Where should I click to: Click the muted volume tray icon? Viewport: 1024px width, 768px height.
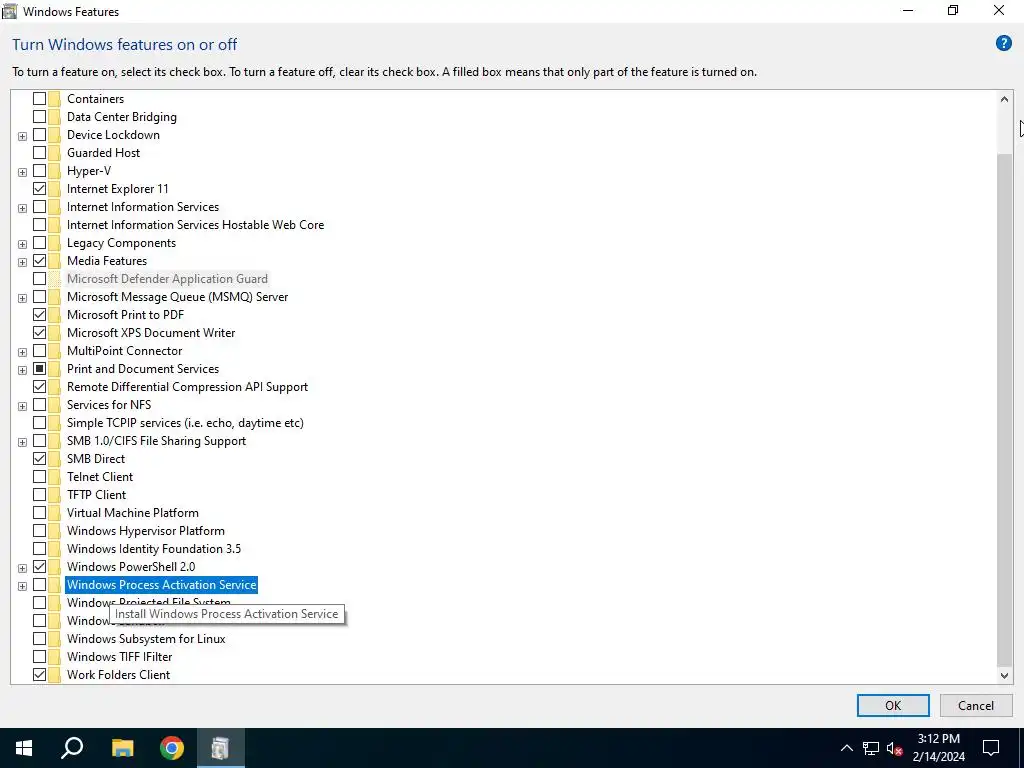[x=895, y=748]
